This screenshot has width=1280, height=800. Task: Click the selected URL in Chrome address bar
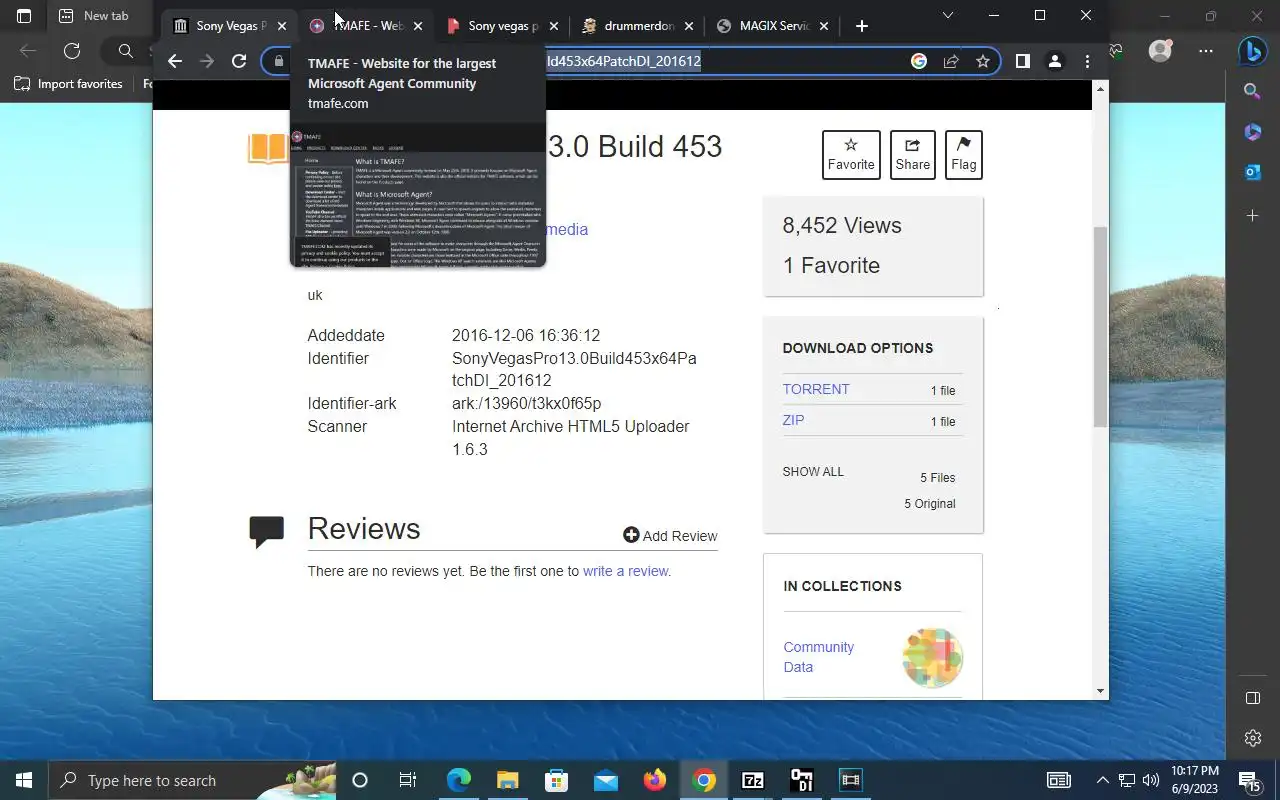623,61
